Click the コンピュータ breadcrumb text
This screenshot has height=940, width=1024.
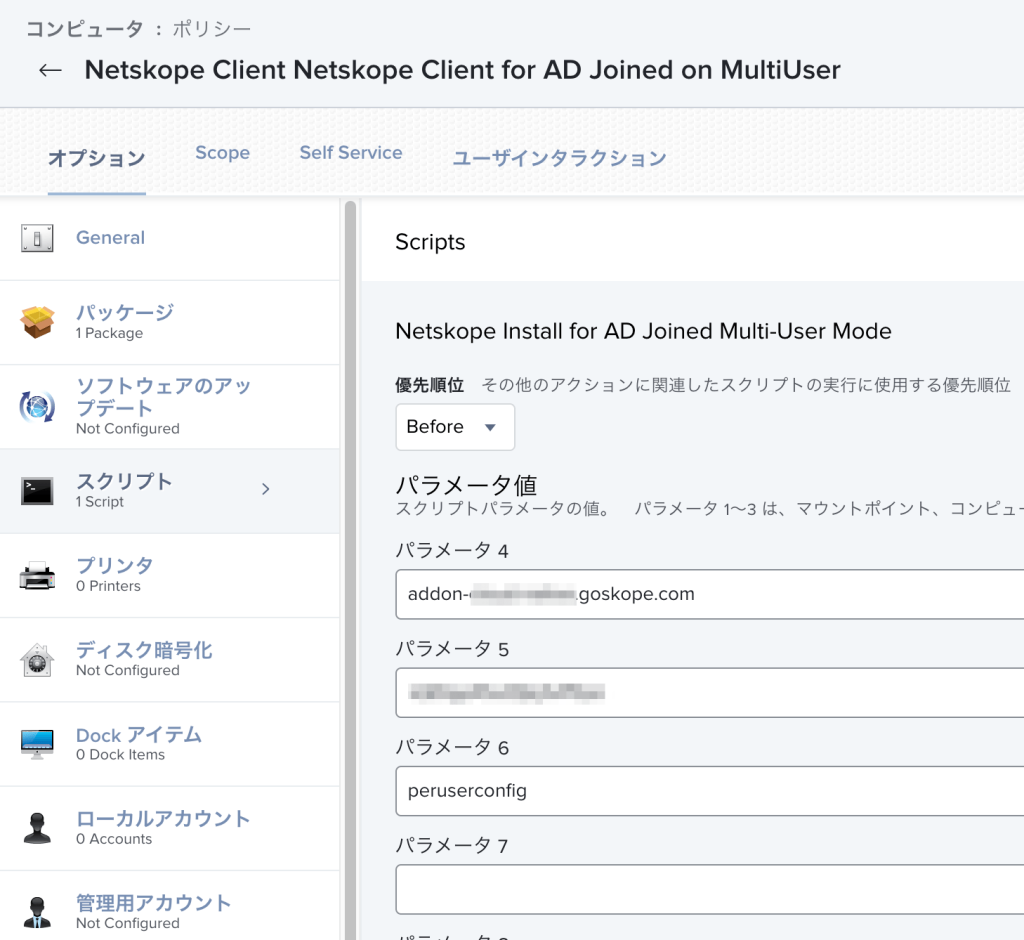point(84,29)
